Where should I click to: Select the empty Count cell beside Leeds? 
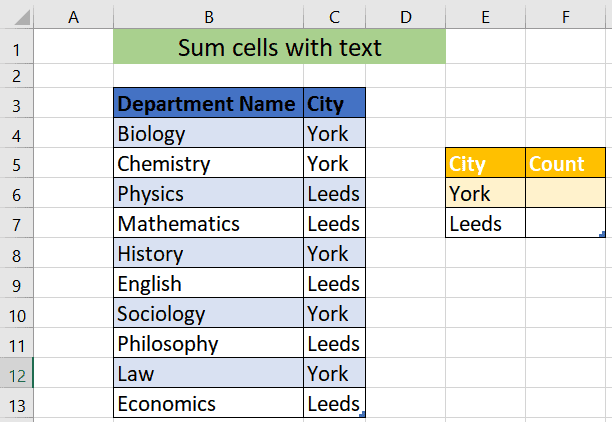[565, 223]
